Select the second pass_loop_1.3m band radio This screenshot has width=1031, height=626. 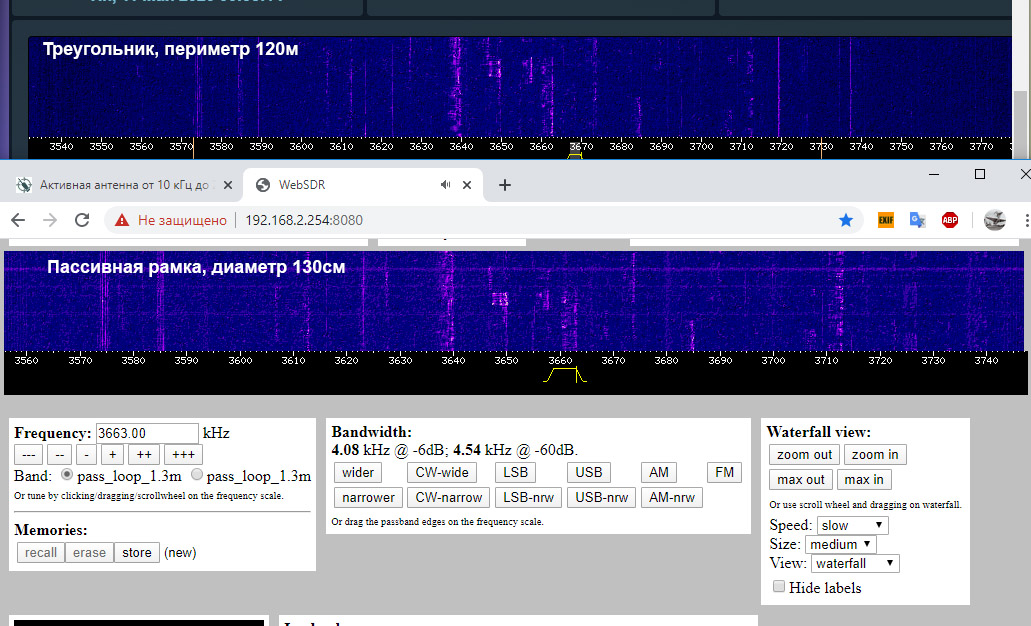(x=197, y=474)
